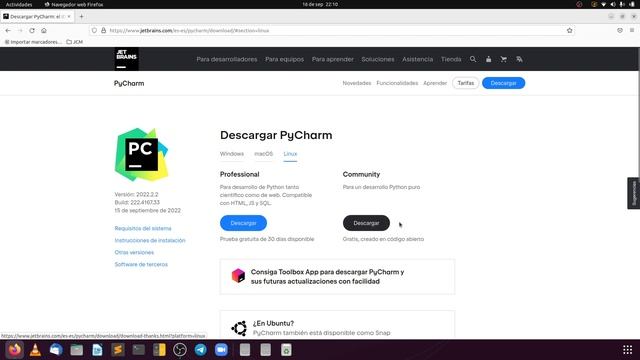The image size is (640, 360).
Task: Click the address bar URL field
Action: click(x=331, y=31)
